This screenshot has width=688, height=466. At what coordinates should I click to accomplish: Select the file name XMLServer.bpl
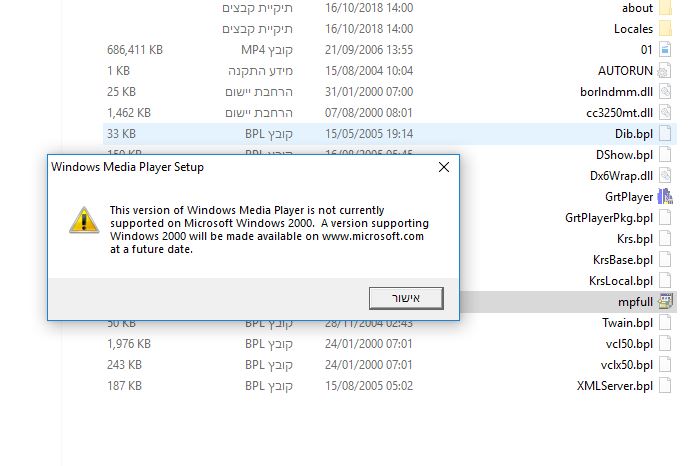pos(615,386)
